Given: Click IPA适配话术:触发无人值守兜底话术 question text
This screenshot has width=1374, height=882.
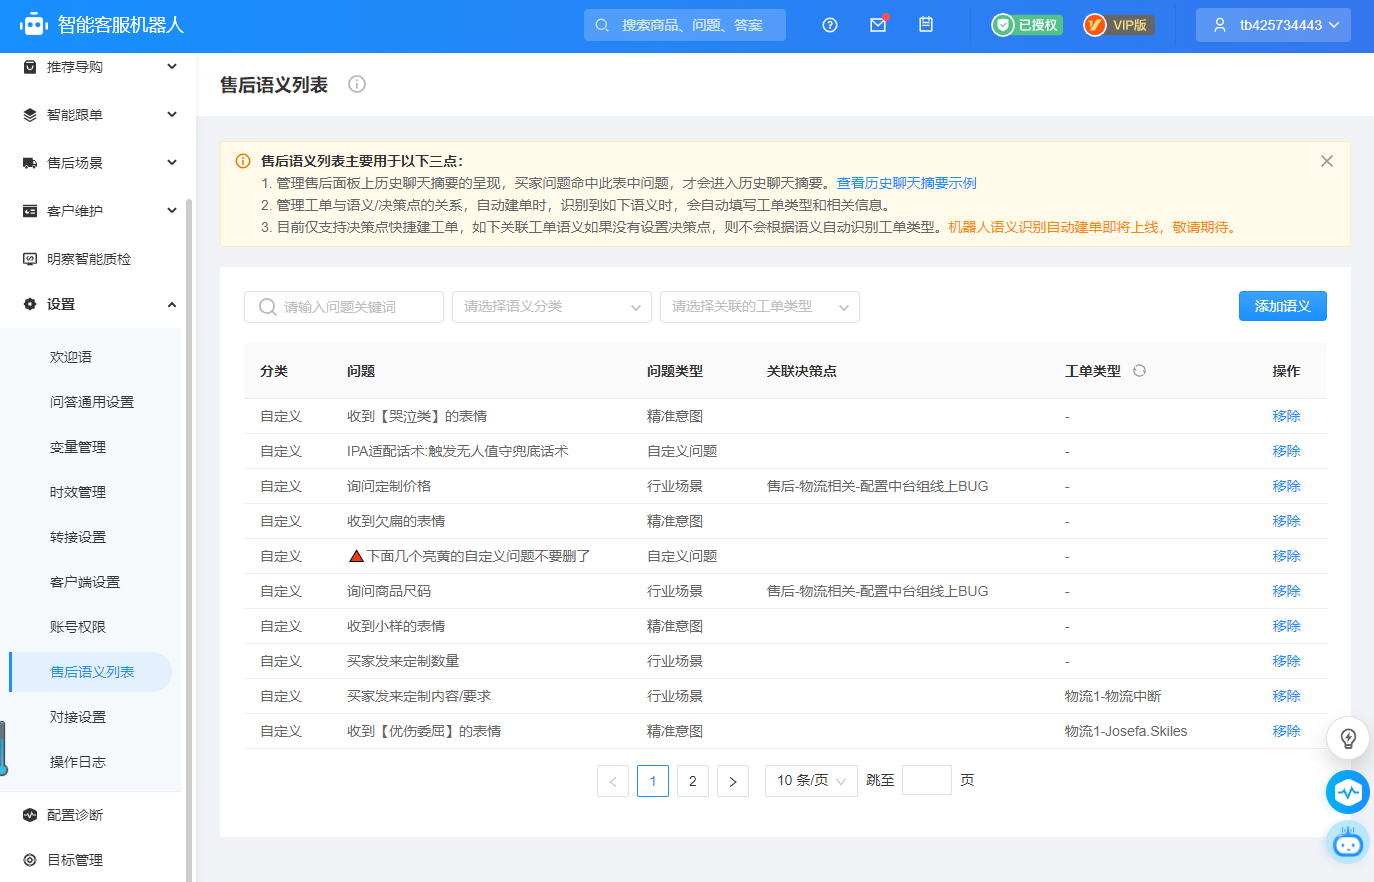Looking at the screenshot, I should (x=457, y=451).
